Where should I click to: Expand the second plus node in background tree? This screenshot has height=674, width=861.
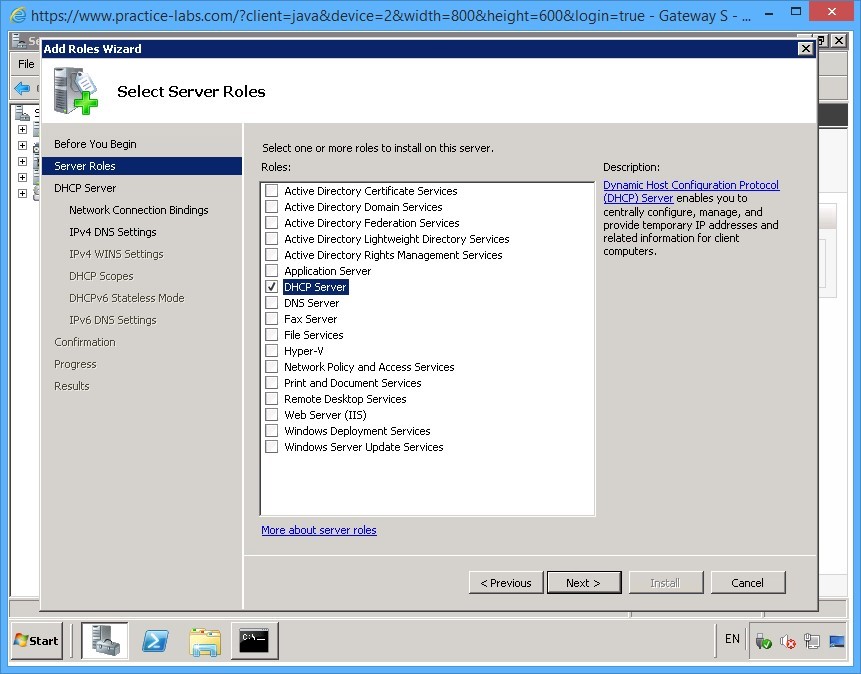coord(22,145)
